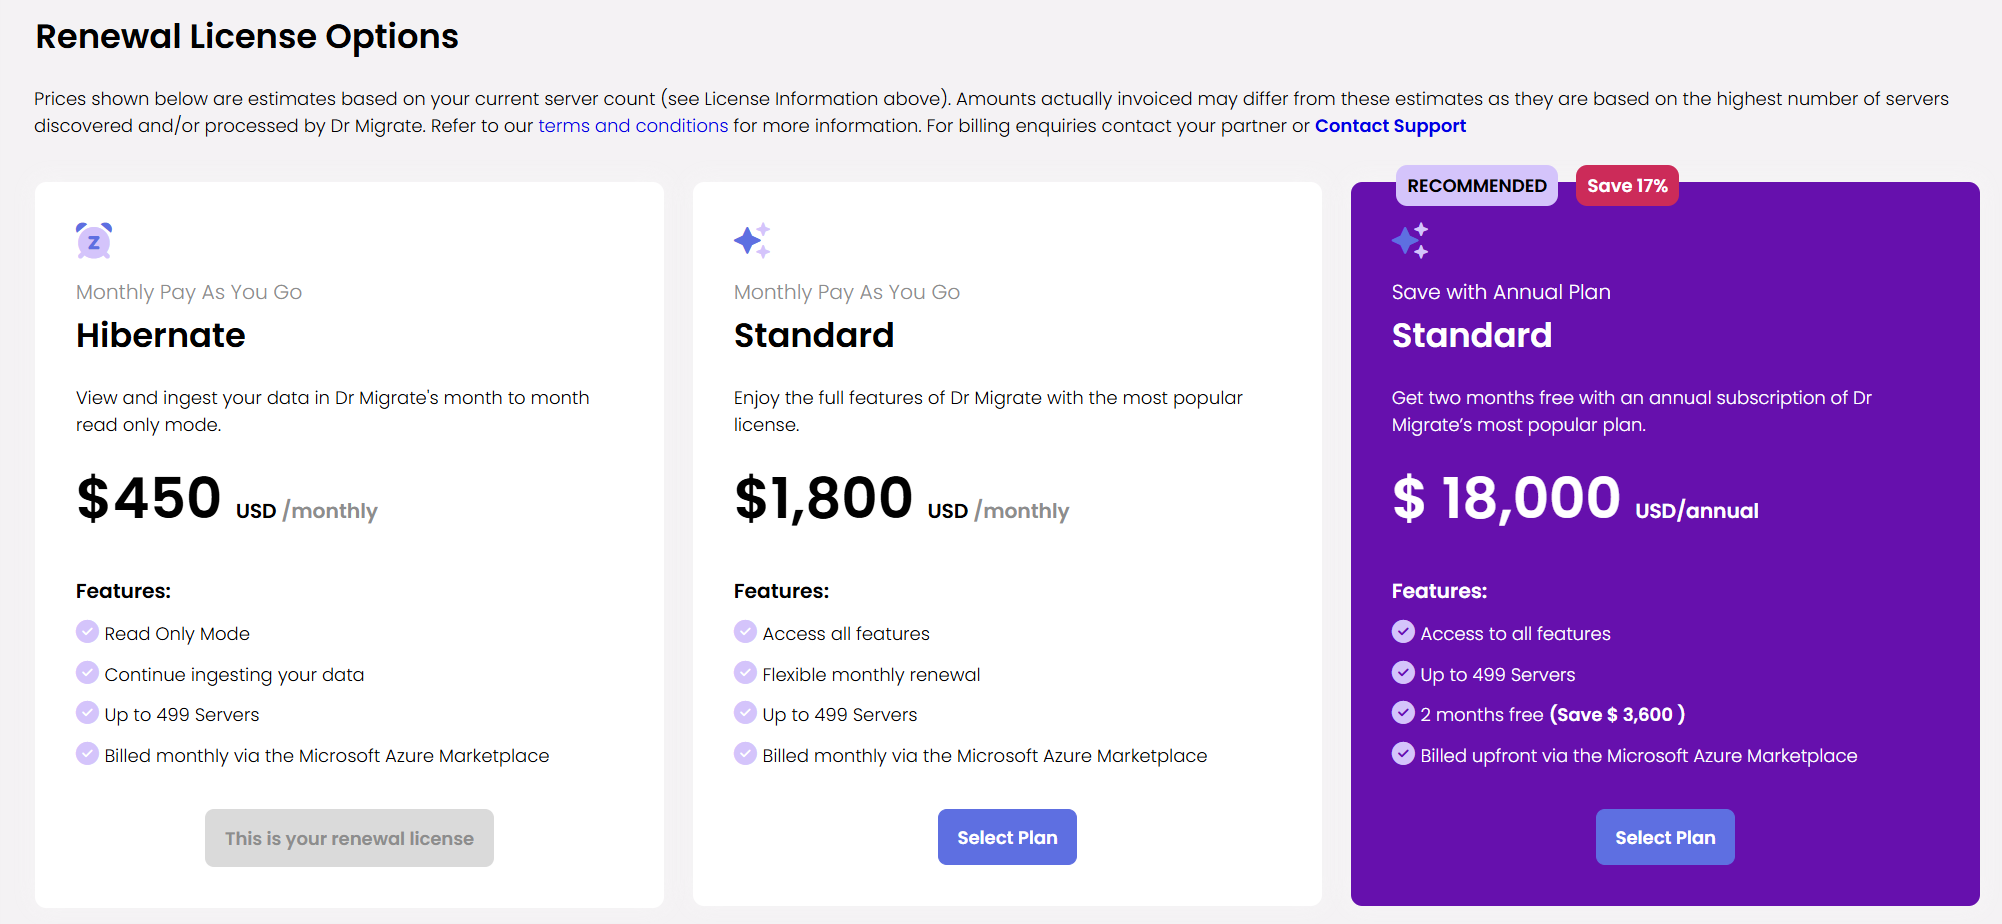This screenshot has height=924, width=2002.
Task: Open the terms and conditions link
Action: click(633, 126)
